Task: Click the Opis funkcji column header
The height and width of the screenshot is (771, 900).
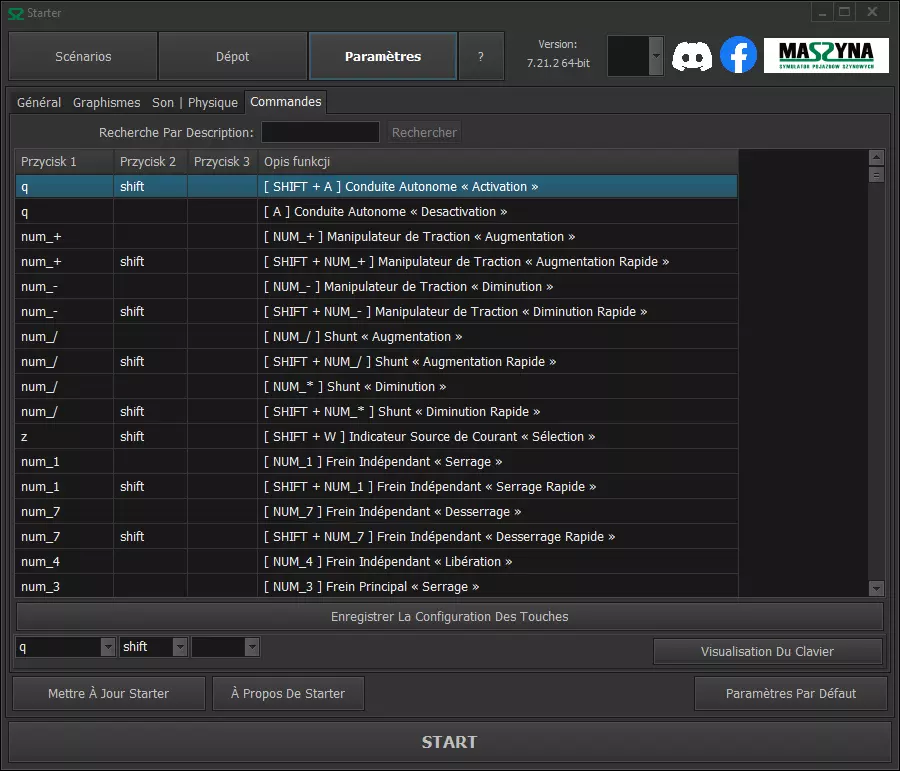Action: pos(498,162)
